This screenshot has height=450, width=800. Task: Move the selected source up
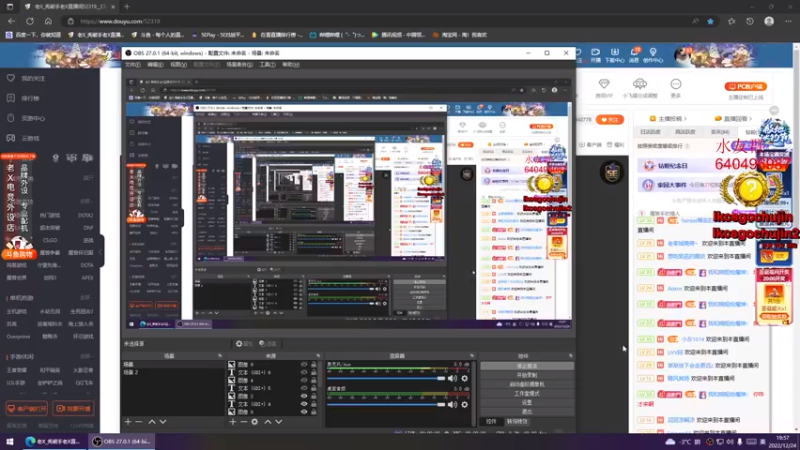click(267, 422)
